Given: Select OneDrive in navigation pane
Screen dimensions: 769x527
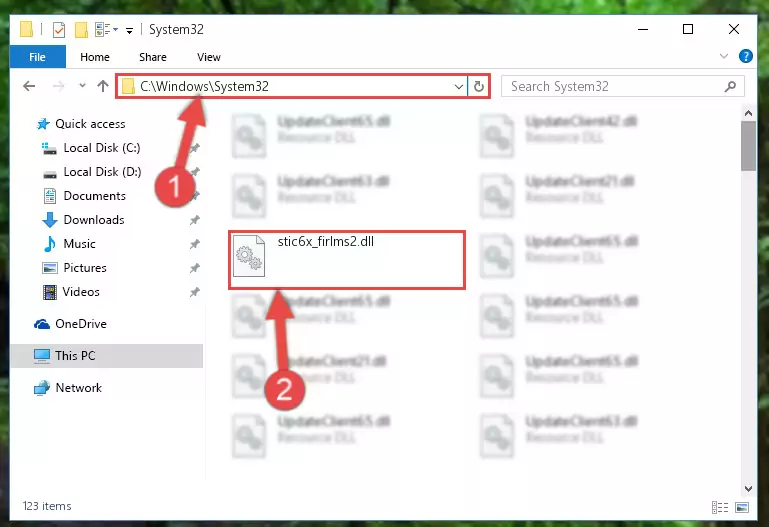Looking at the screenshot, I should (x=80, y=324).
